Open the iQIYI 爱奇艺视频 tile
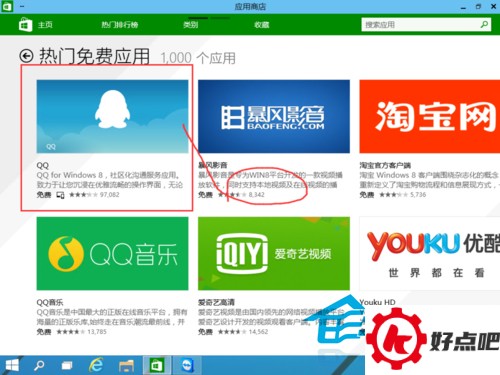 pyautogui.click(x=274, y=253)
